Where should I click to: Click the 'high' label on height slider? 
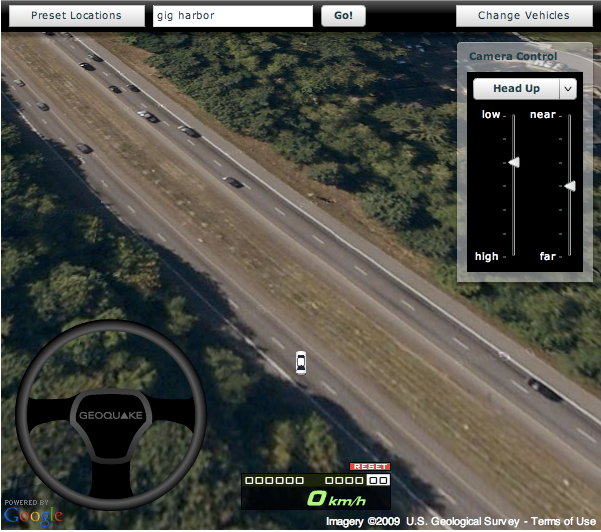[486, 256]
